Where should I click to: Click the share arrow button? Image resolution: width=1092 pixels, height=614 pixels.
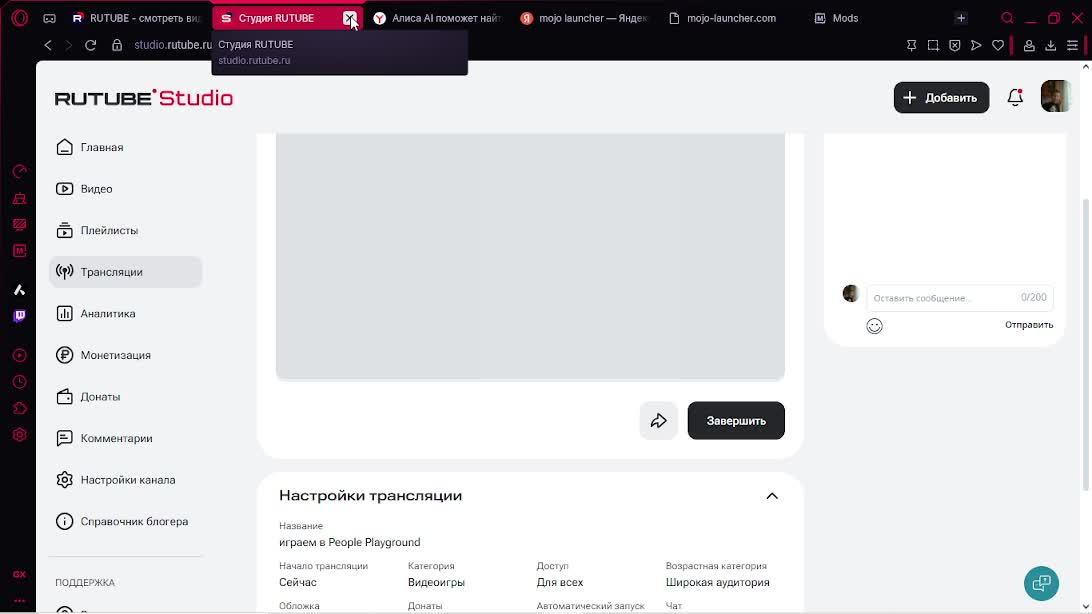(x=659, y=420)
